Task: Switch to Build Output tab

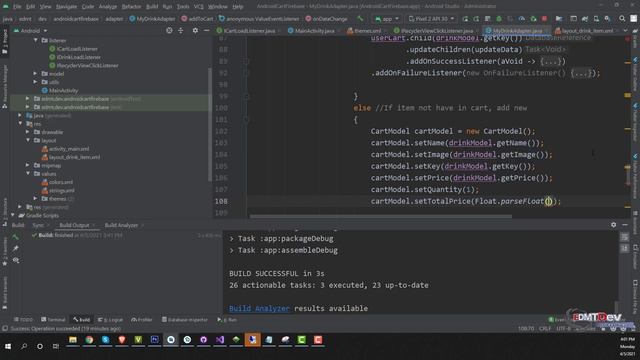Action: 74,225
